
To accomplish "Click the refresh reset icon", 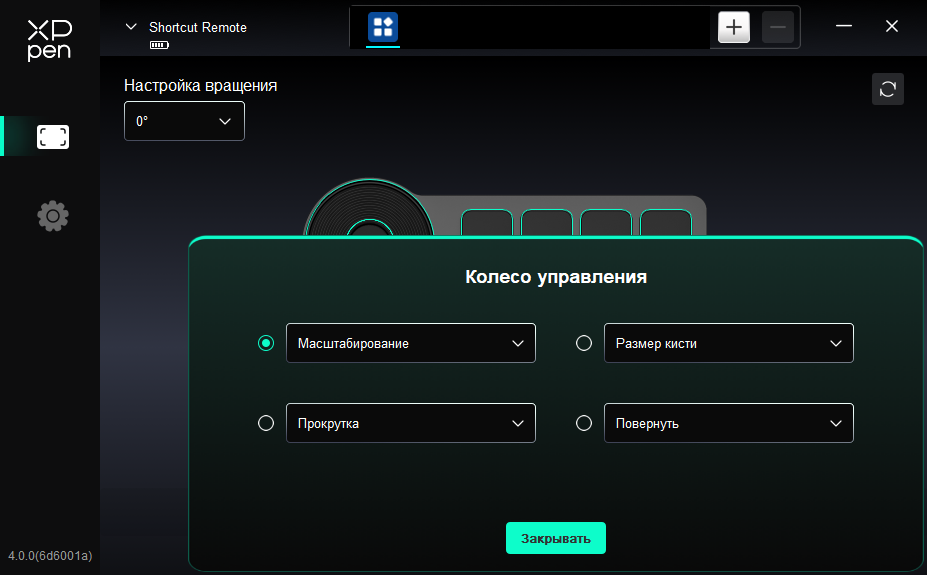I will [887, 89].
